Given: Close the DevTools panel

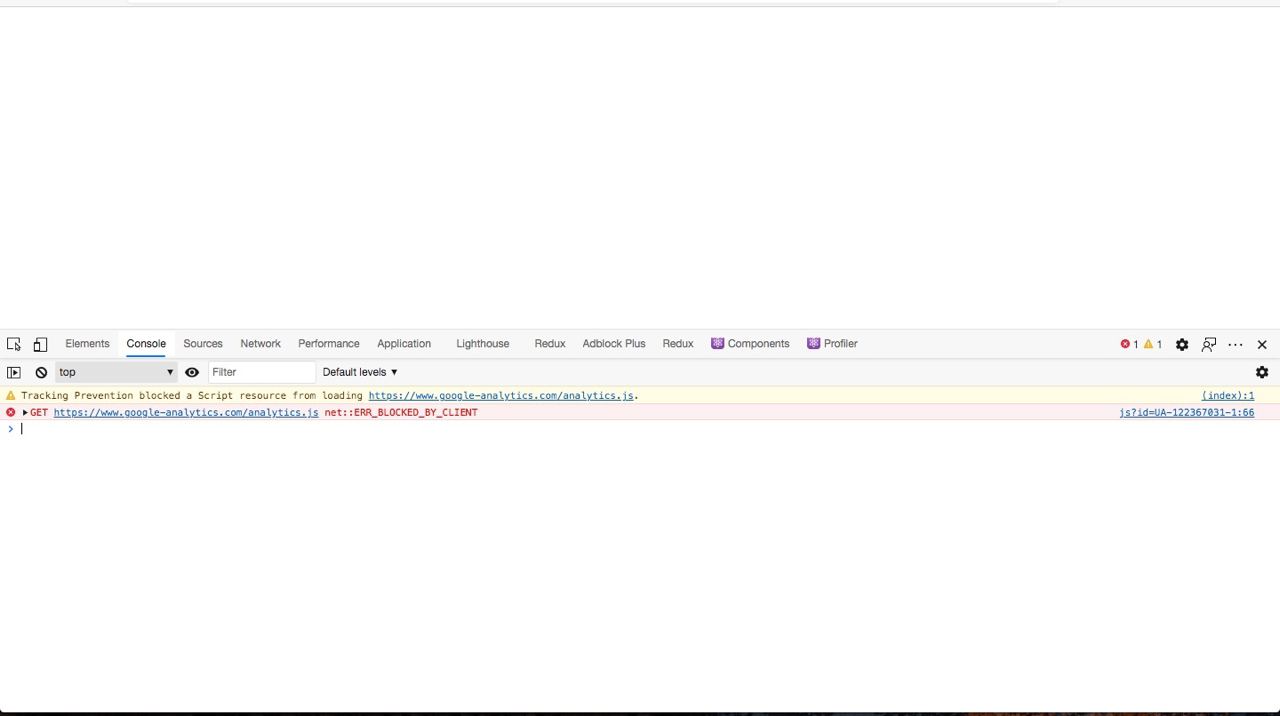Looking at the screenshot, I should 1262,344.
